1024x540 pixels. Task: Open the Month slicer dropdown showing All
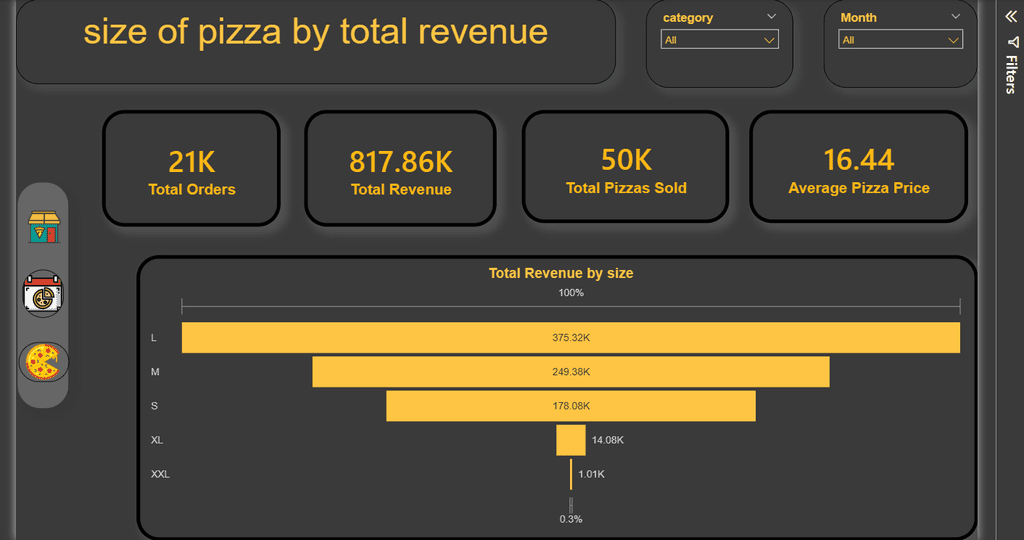(901, 40)
